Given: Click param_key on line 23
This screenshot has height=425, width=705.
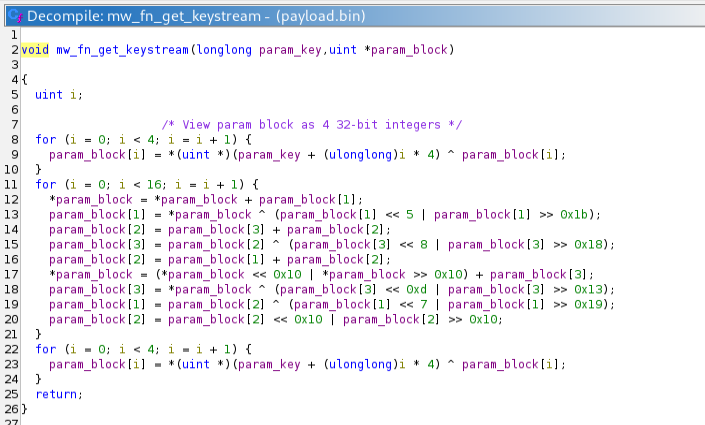Looking at the screenshot, I should pyautogui.click(x=269, y=364).
